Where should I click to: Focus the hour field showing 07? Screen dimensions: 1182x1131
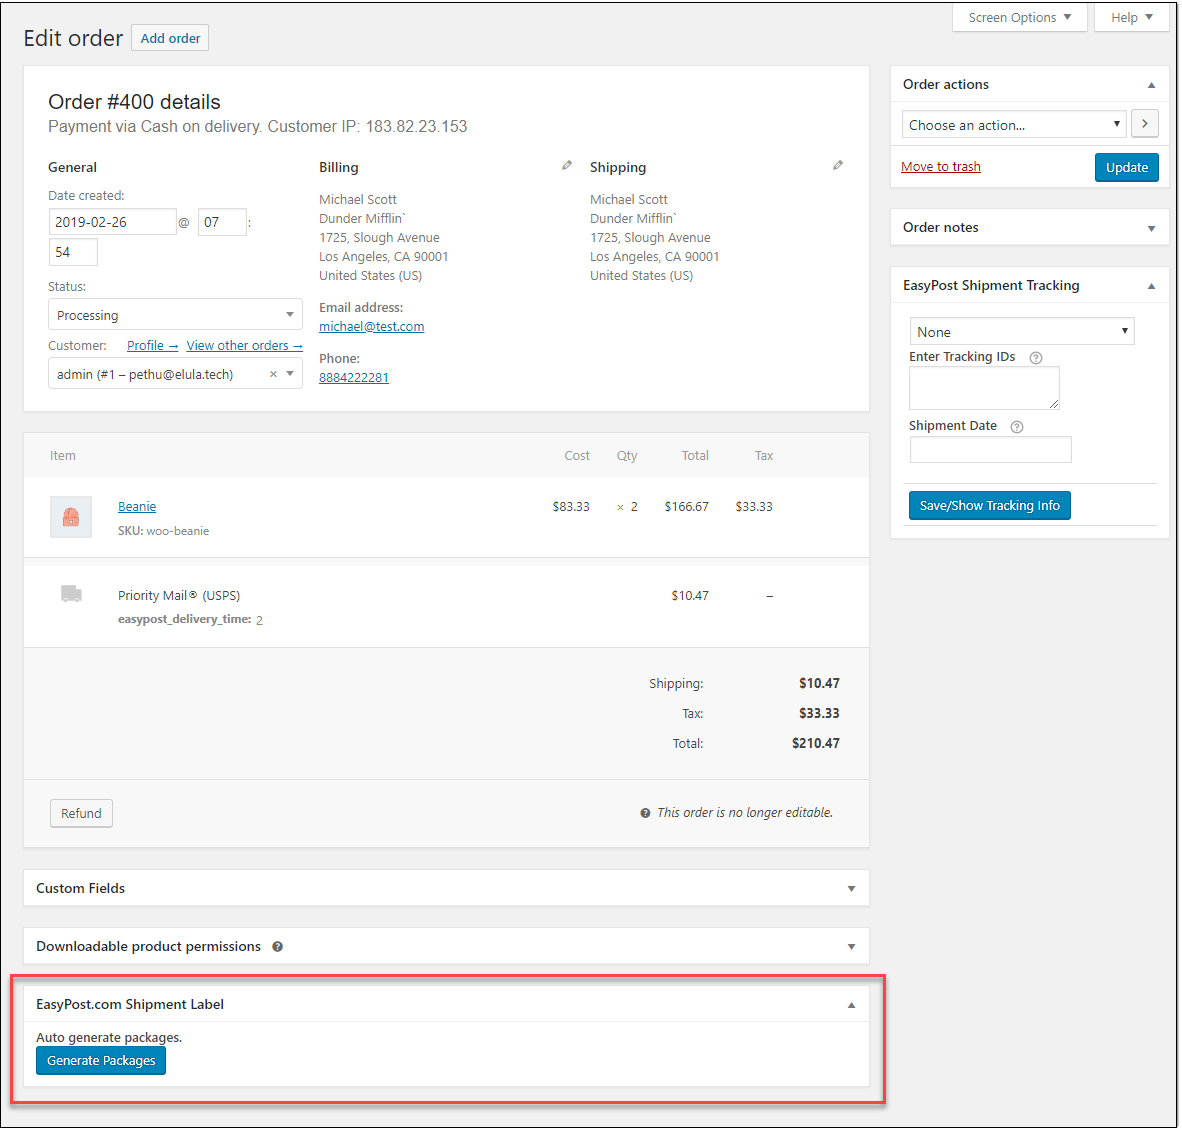[x=222, y=222]
